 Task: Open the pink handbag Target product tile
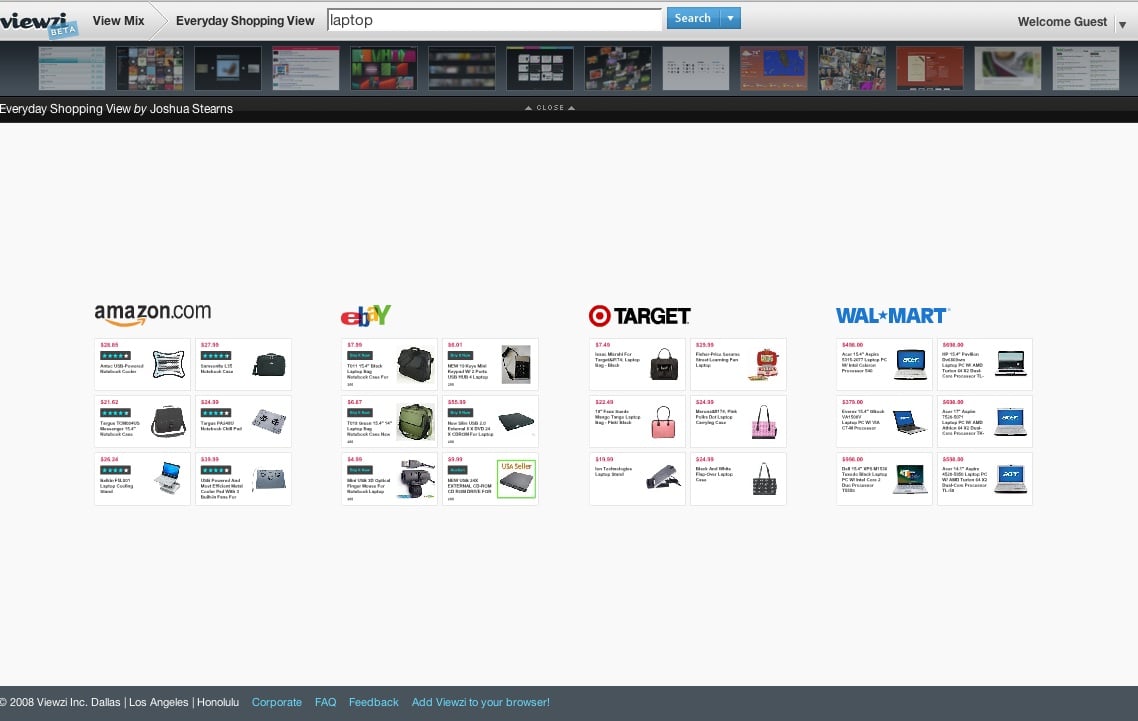pos(637,422)
